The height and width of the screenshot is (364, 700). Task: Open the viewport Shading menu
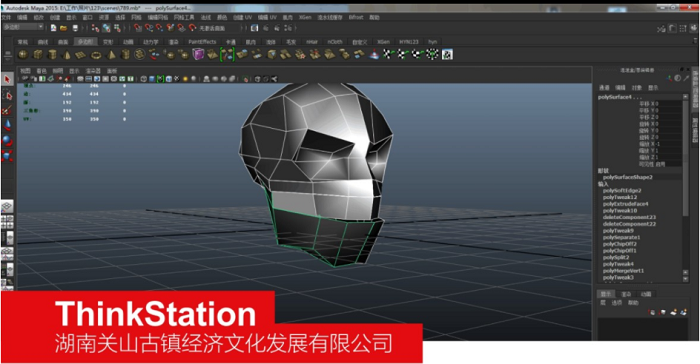click(42, 71)
